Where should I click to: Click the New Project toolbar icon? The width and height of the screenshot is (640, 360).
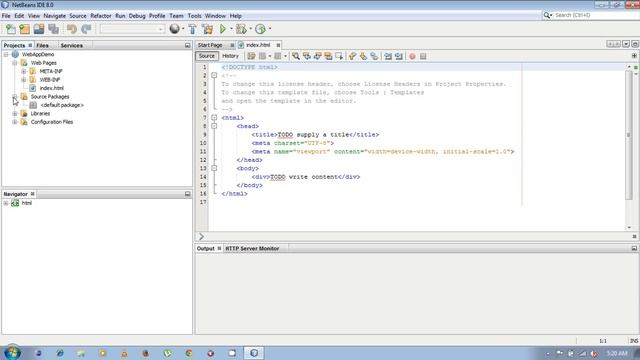tap(24, 29)
